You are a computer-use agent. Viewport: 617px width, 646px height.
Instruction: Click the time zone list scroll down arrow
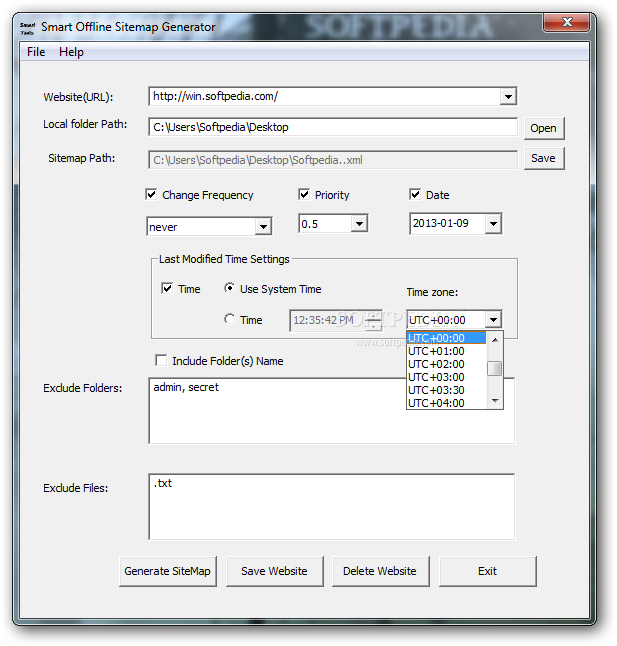(495, 400)
